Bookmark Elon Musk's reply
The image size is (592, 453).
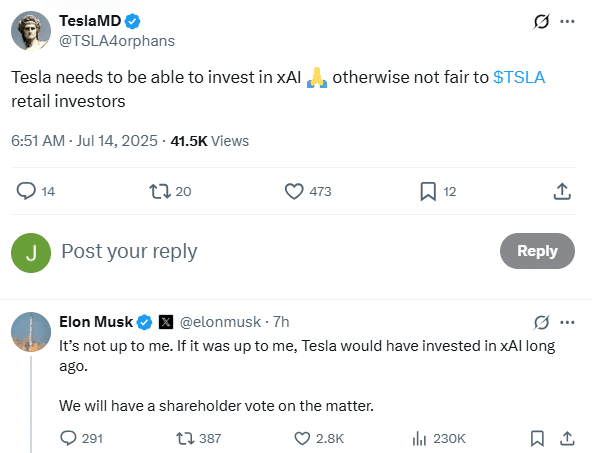(x=537, y=439)
